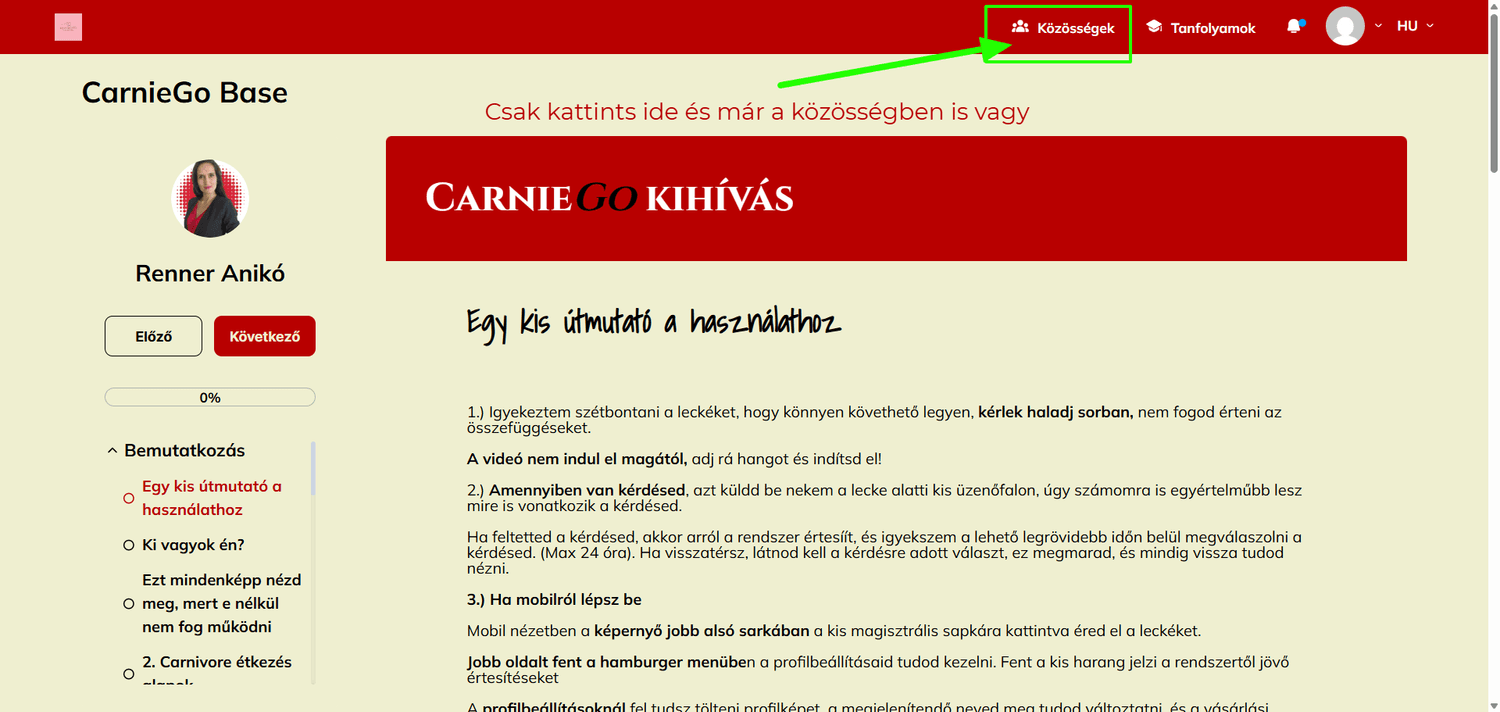
Task: Click the Renner Anikó name text
Action: click(210, 273)
